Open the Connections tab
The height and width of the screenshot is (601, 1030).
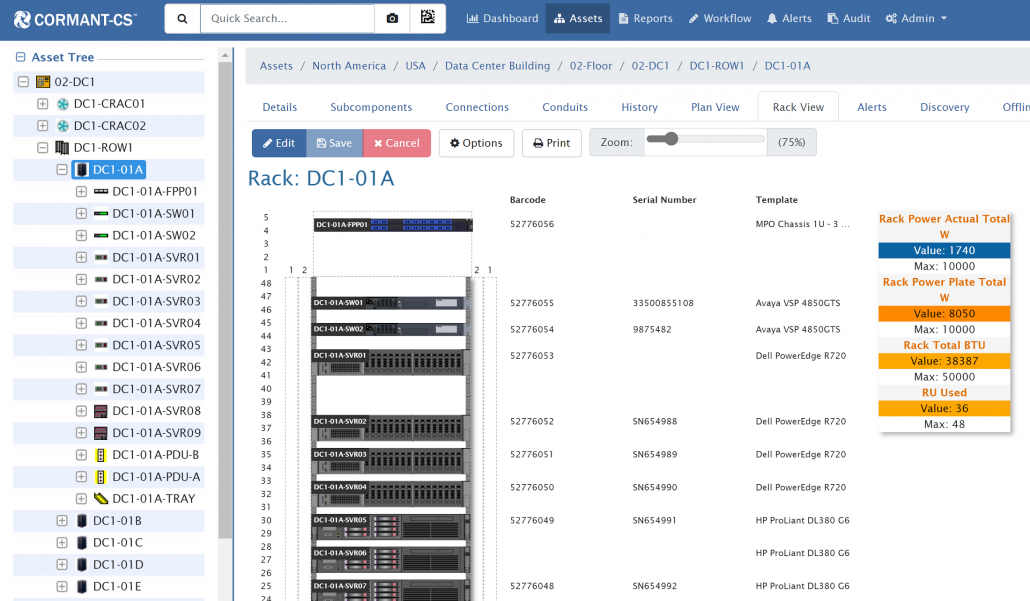pos(477,107)
